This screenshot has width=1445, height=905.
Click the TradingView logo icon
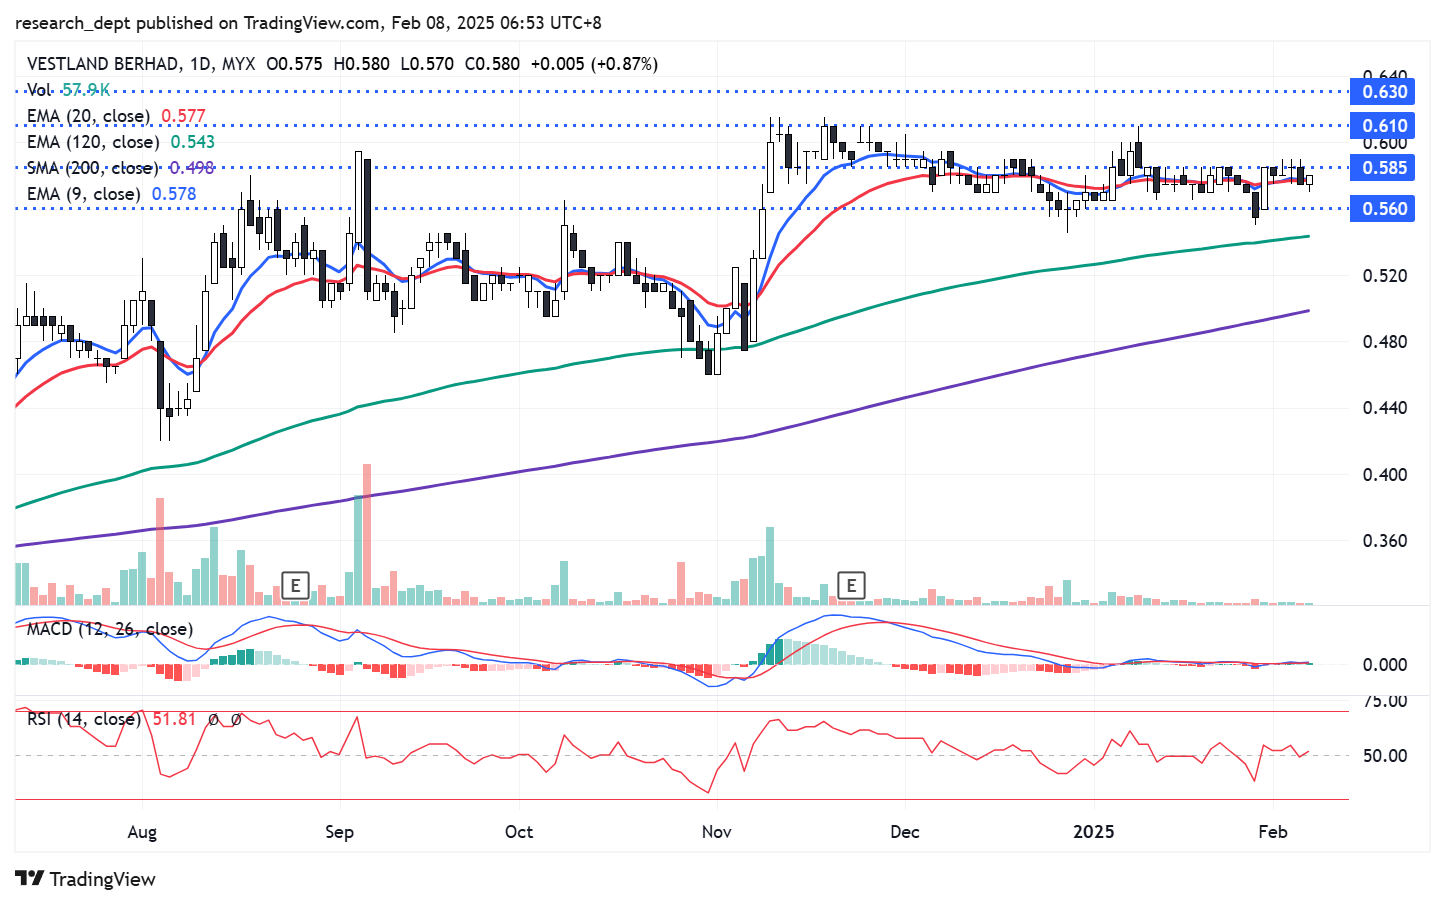coord(29,879)
